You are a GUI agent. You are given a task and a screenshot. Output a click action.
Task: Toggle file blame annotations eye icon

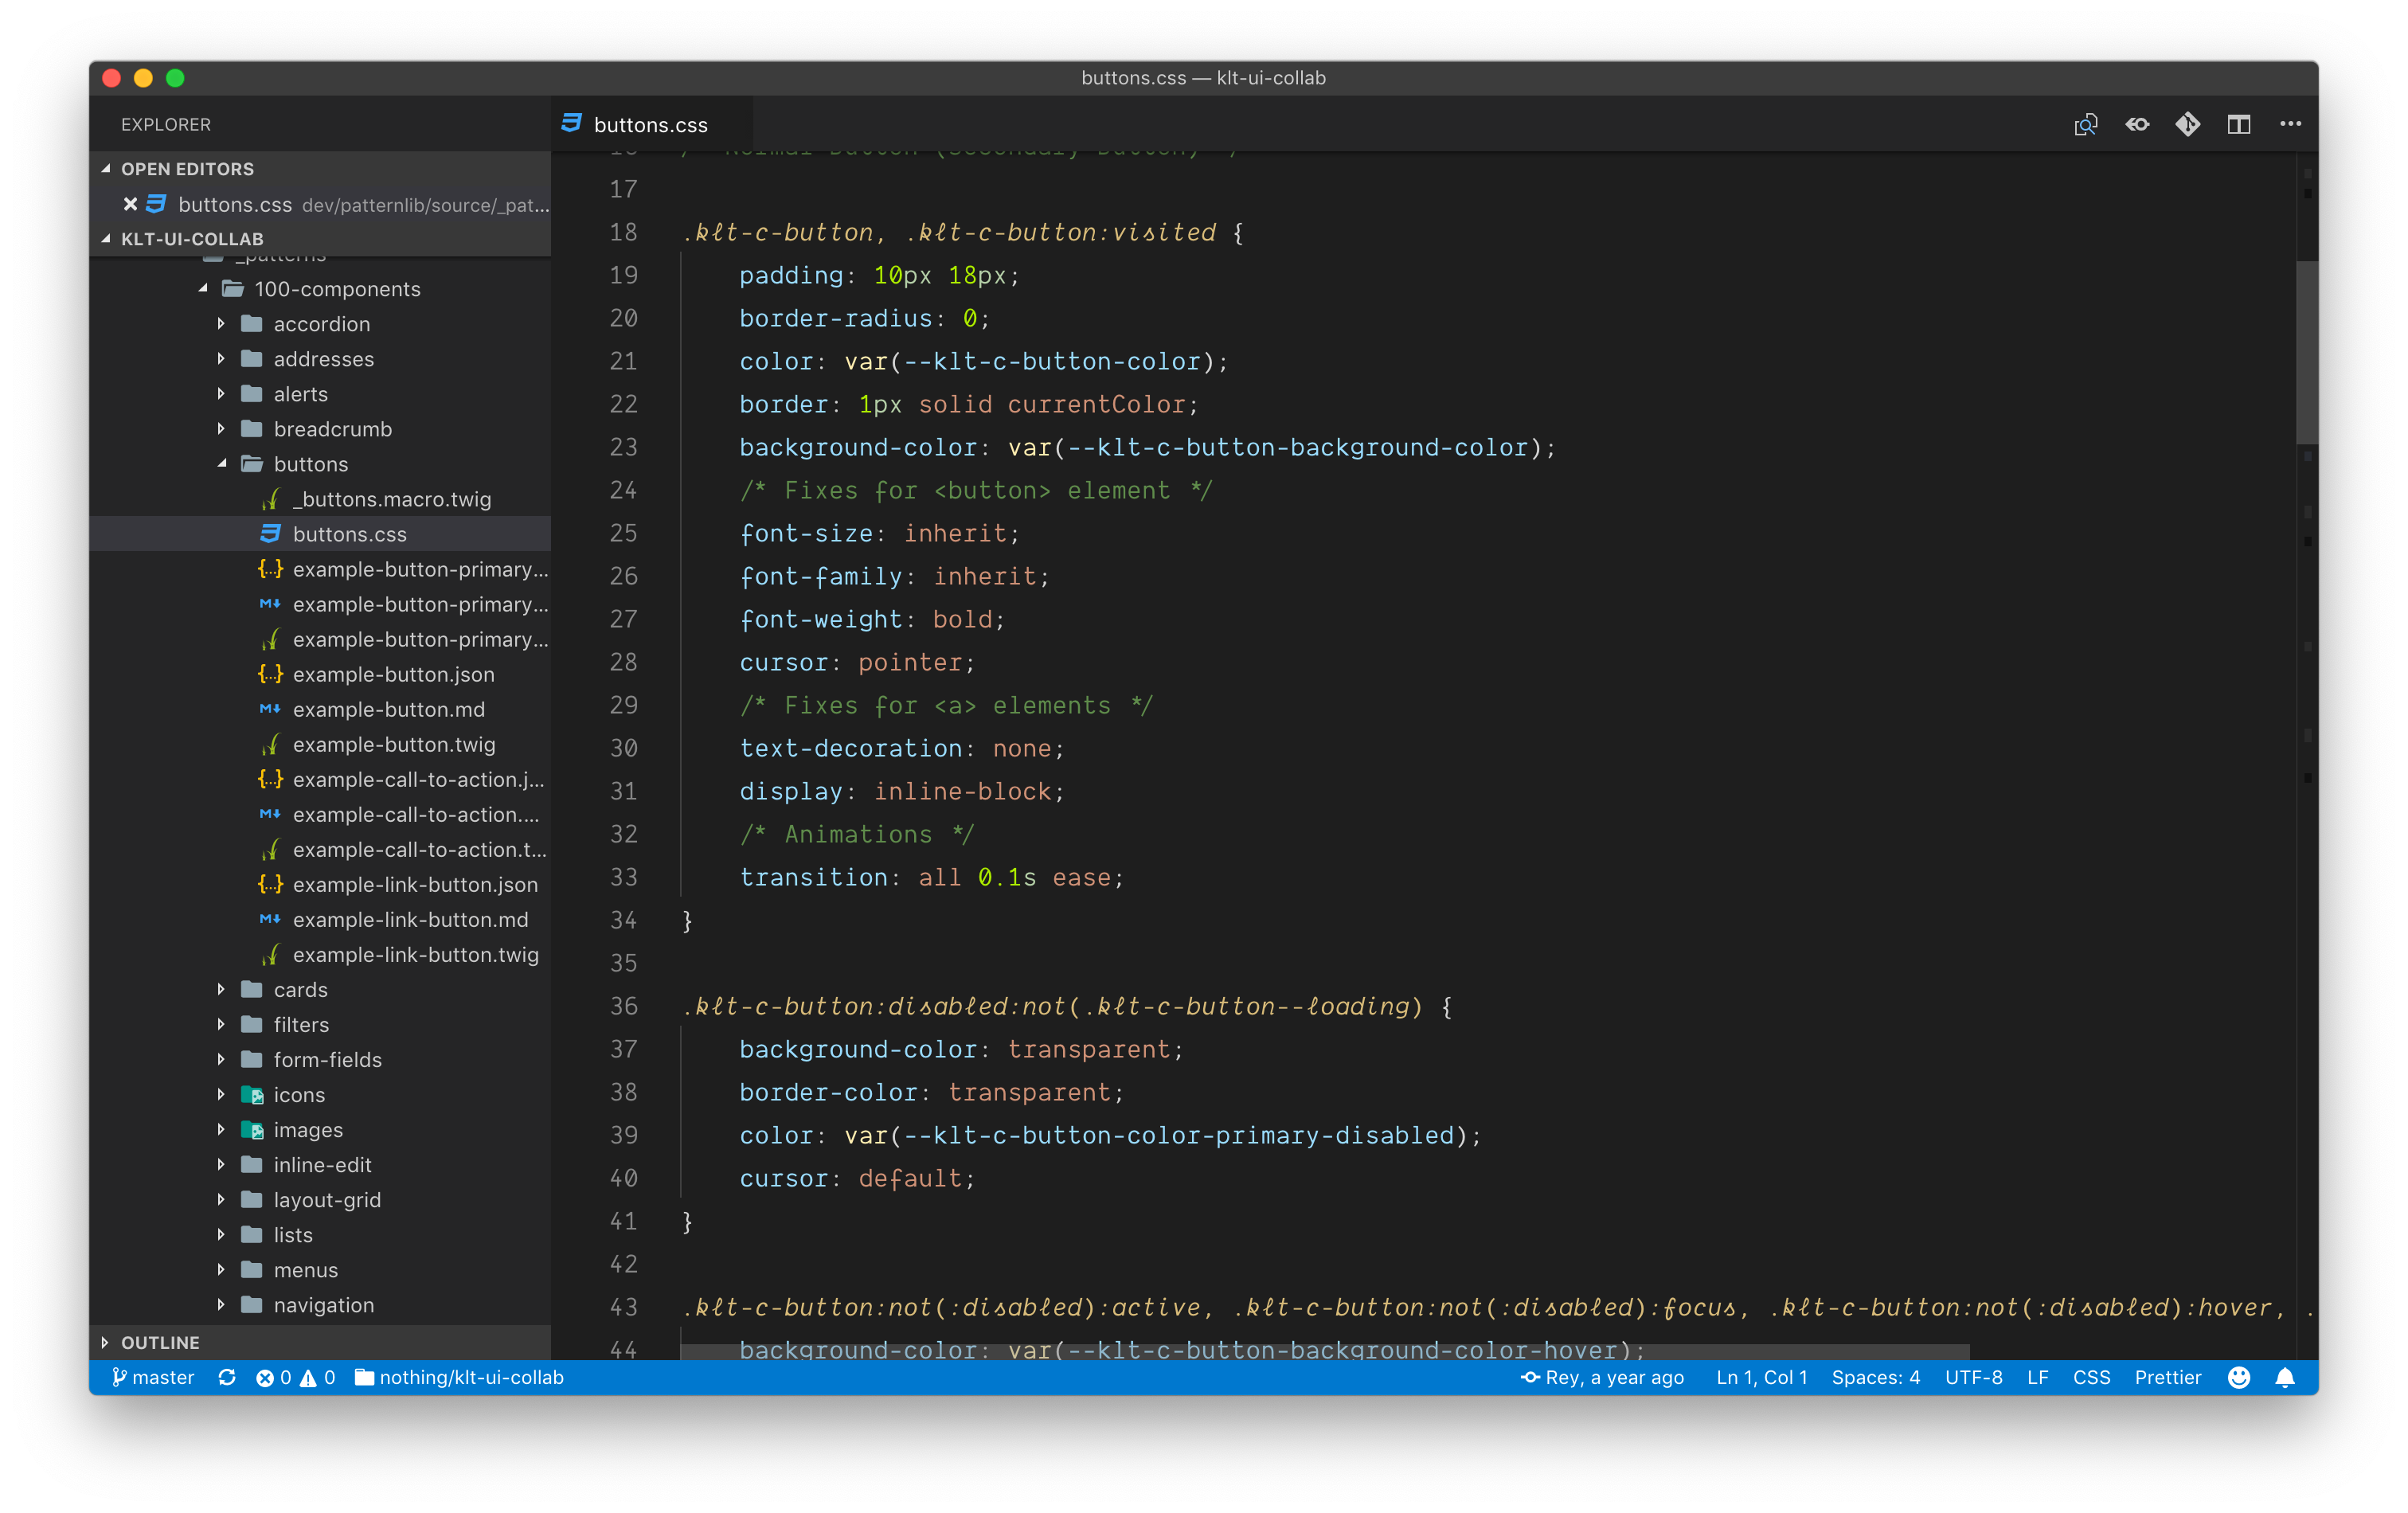coord(2137,125)
